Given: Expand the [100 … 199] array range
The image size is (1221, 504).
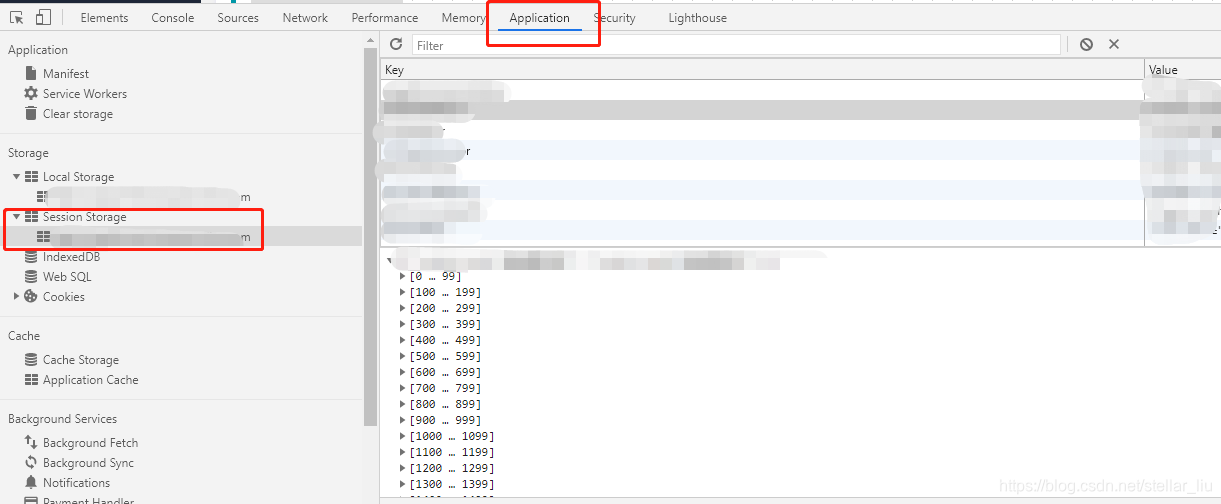Looking at the screenshot, I should [404, 292].
